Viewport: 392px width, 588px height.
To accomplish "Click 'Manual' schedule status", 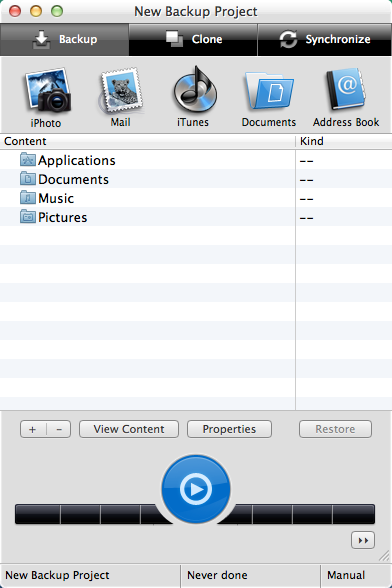I will (346, 575).
